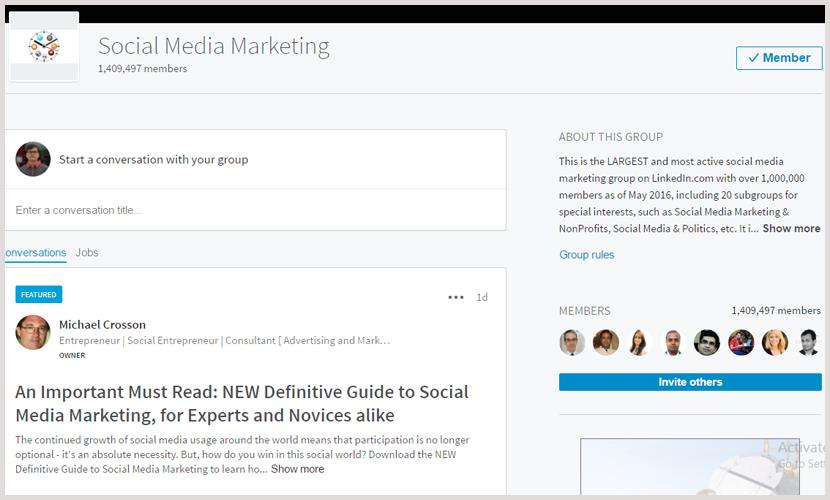Click the 1,409,497 members count in Members section
The image size is (830, 500).
776,311
